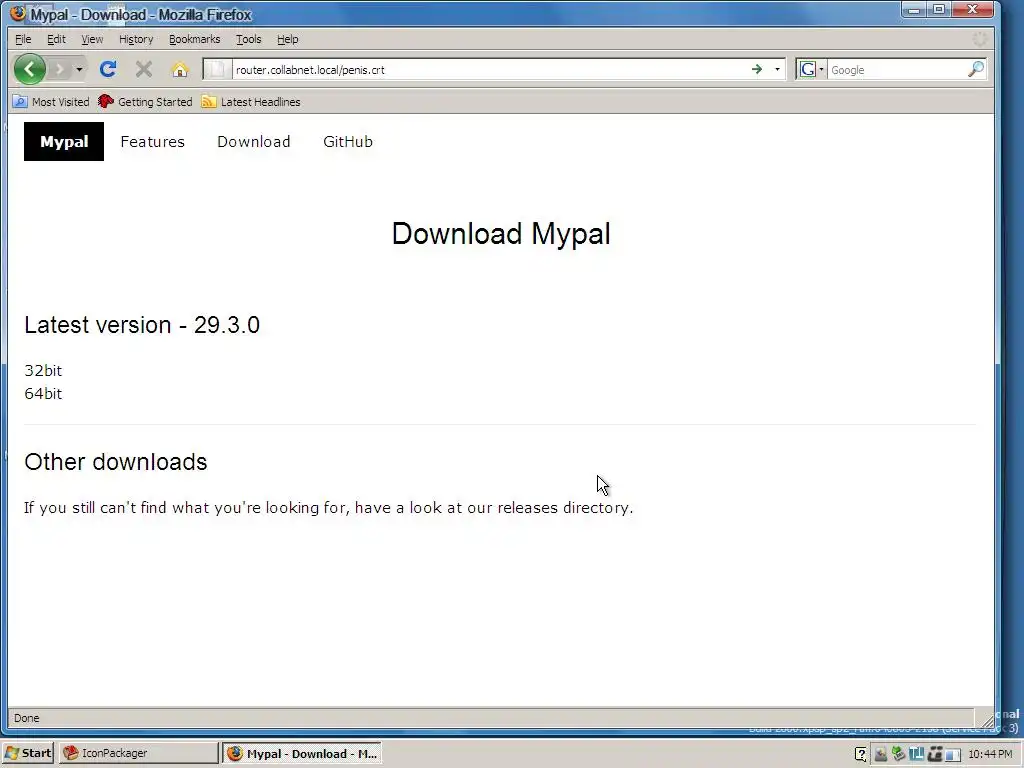The width and height of the screenshot is (1024, 768).
Task: Go to the Home page icon
Action: pos(180,69)
